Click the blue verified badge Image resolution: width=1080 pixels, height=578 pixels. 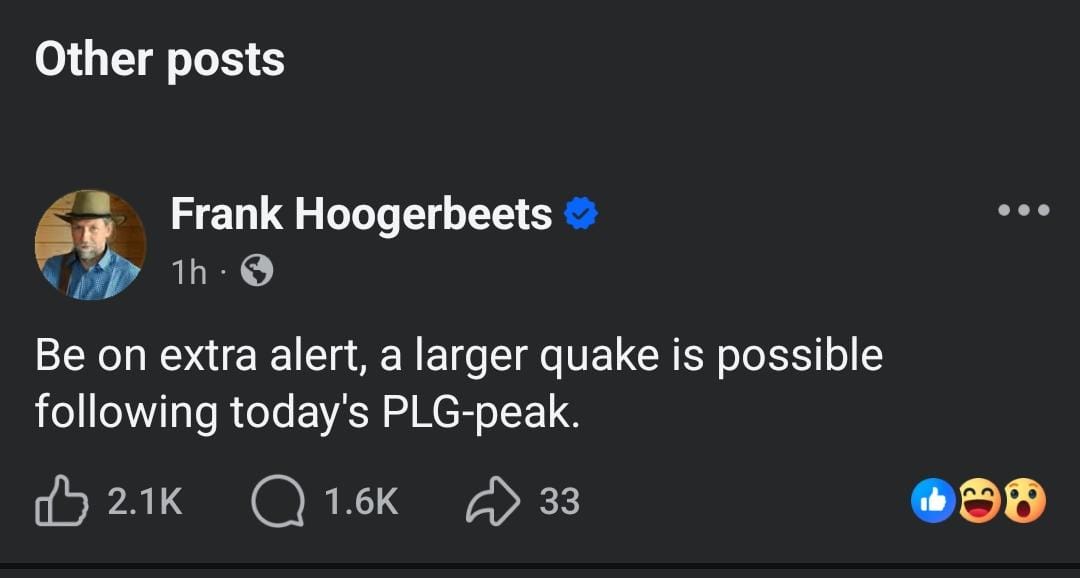[582, 214]
